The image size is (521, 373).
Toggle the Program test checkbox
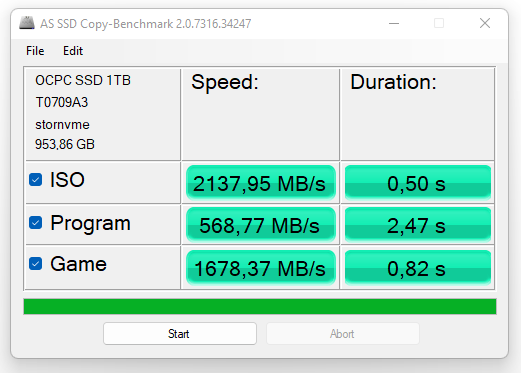click(x=36, y=223)
